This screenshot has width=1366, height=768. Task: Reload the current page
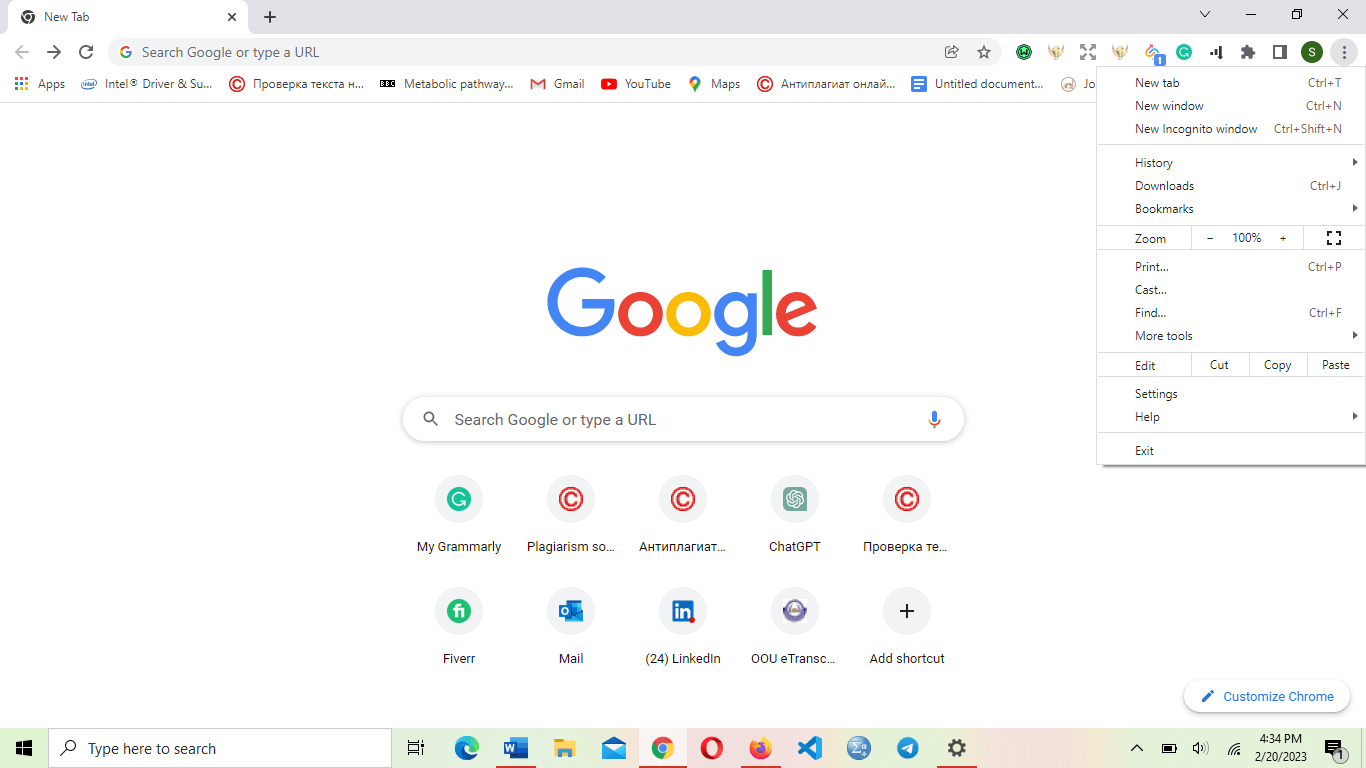click(x=86, y=52)
